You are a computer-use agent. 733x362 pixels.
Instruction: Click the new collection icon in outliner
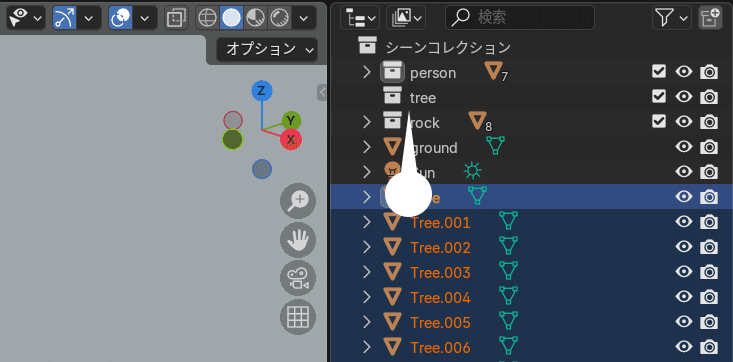pyautogui.click(x=710, y=18)
